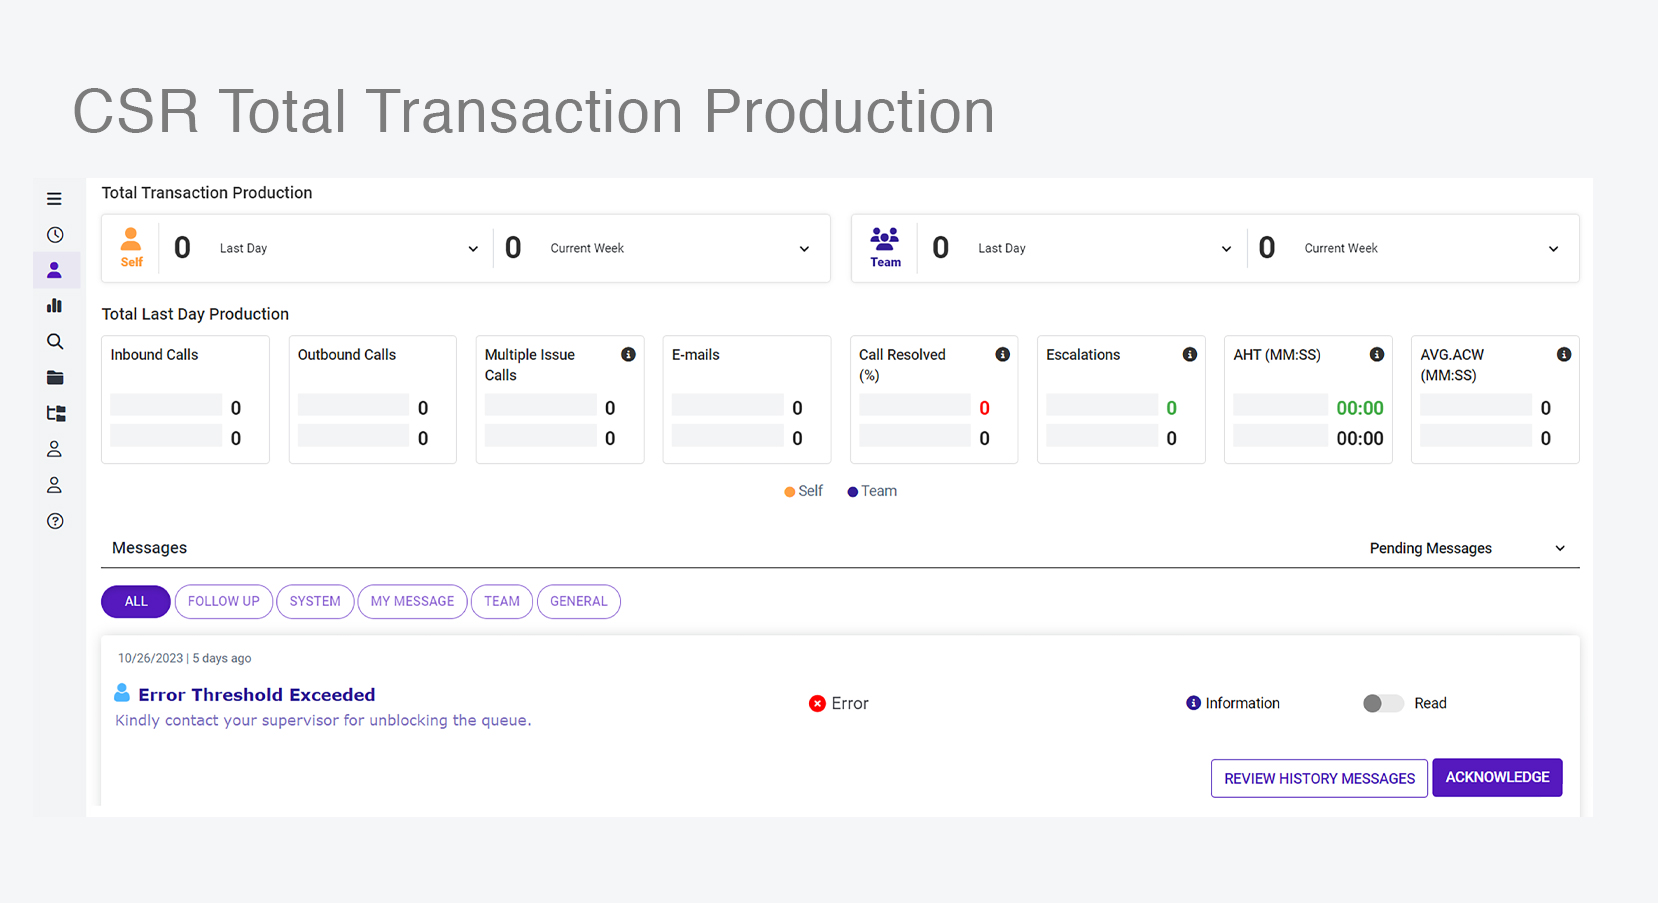Select the MY MESSAGE filter tab

click(x=412, y=601)
